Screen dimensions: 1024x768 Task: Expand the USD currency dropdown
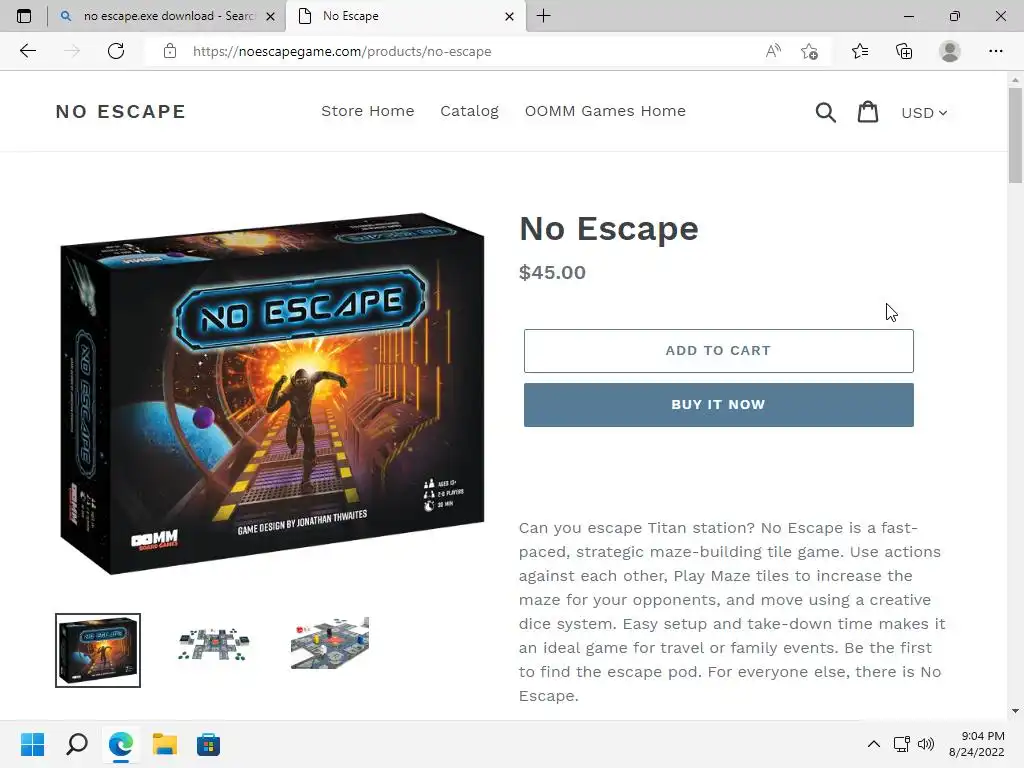(x=924, y=113)
